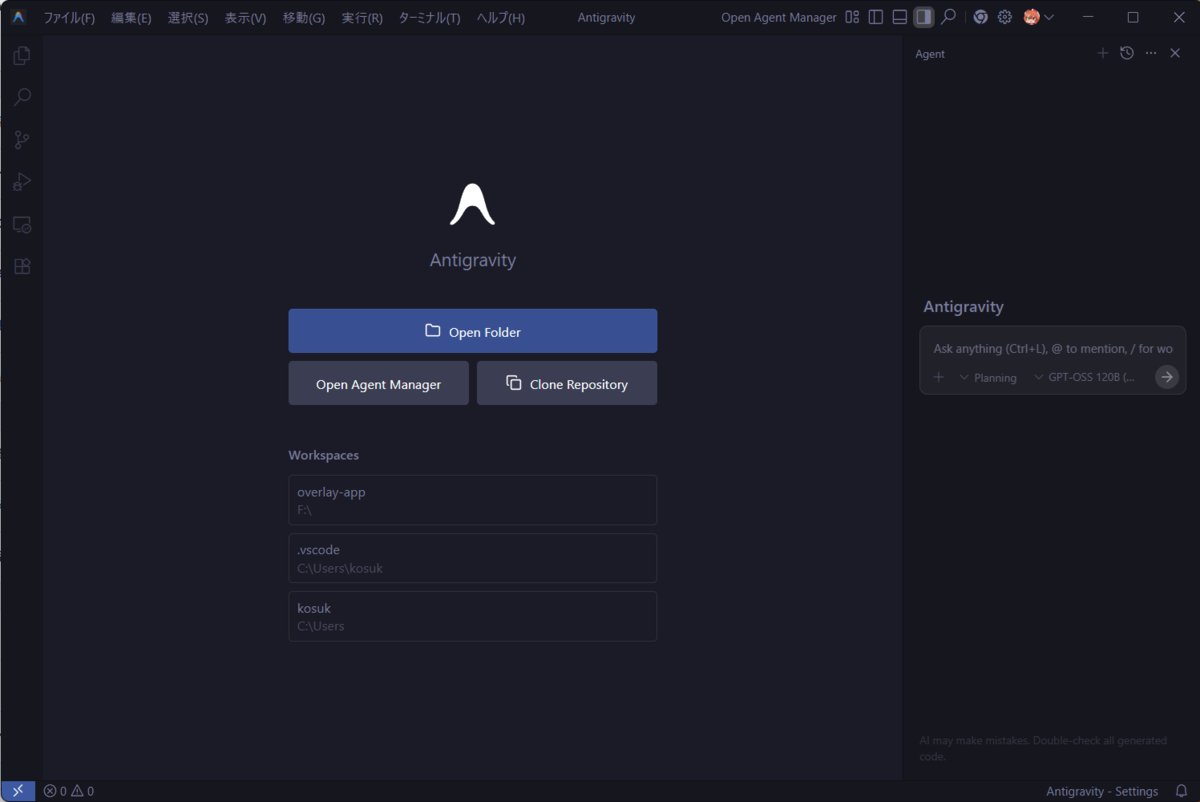Focus the Ask anything chat input
The height and width of the screenshot is (802, 1200).
coord(1052,348)
